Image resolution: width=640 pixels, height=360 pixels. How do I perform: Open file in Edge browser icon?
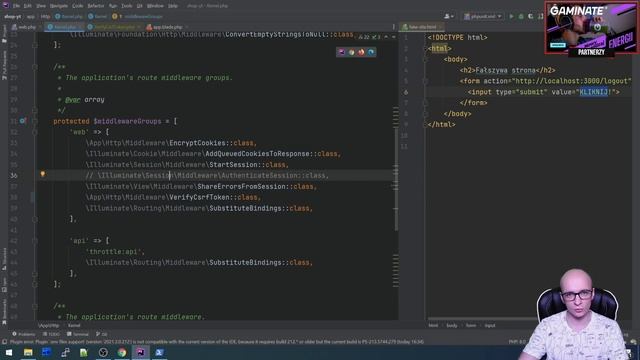371,52
